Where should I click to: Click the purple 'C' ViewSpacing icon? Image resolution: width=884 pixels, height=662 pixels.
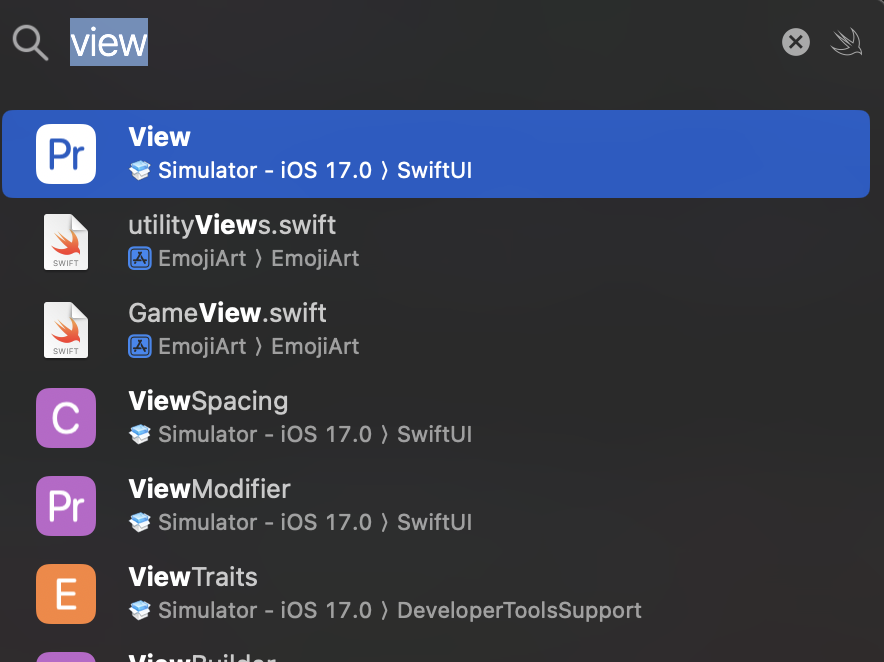[66, 418]
